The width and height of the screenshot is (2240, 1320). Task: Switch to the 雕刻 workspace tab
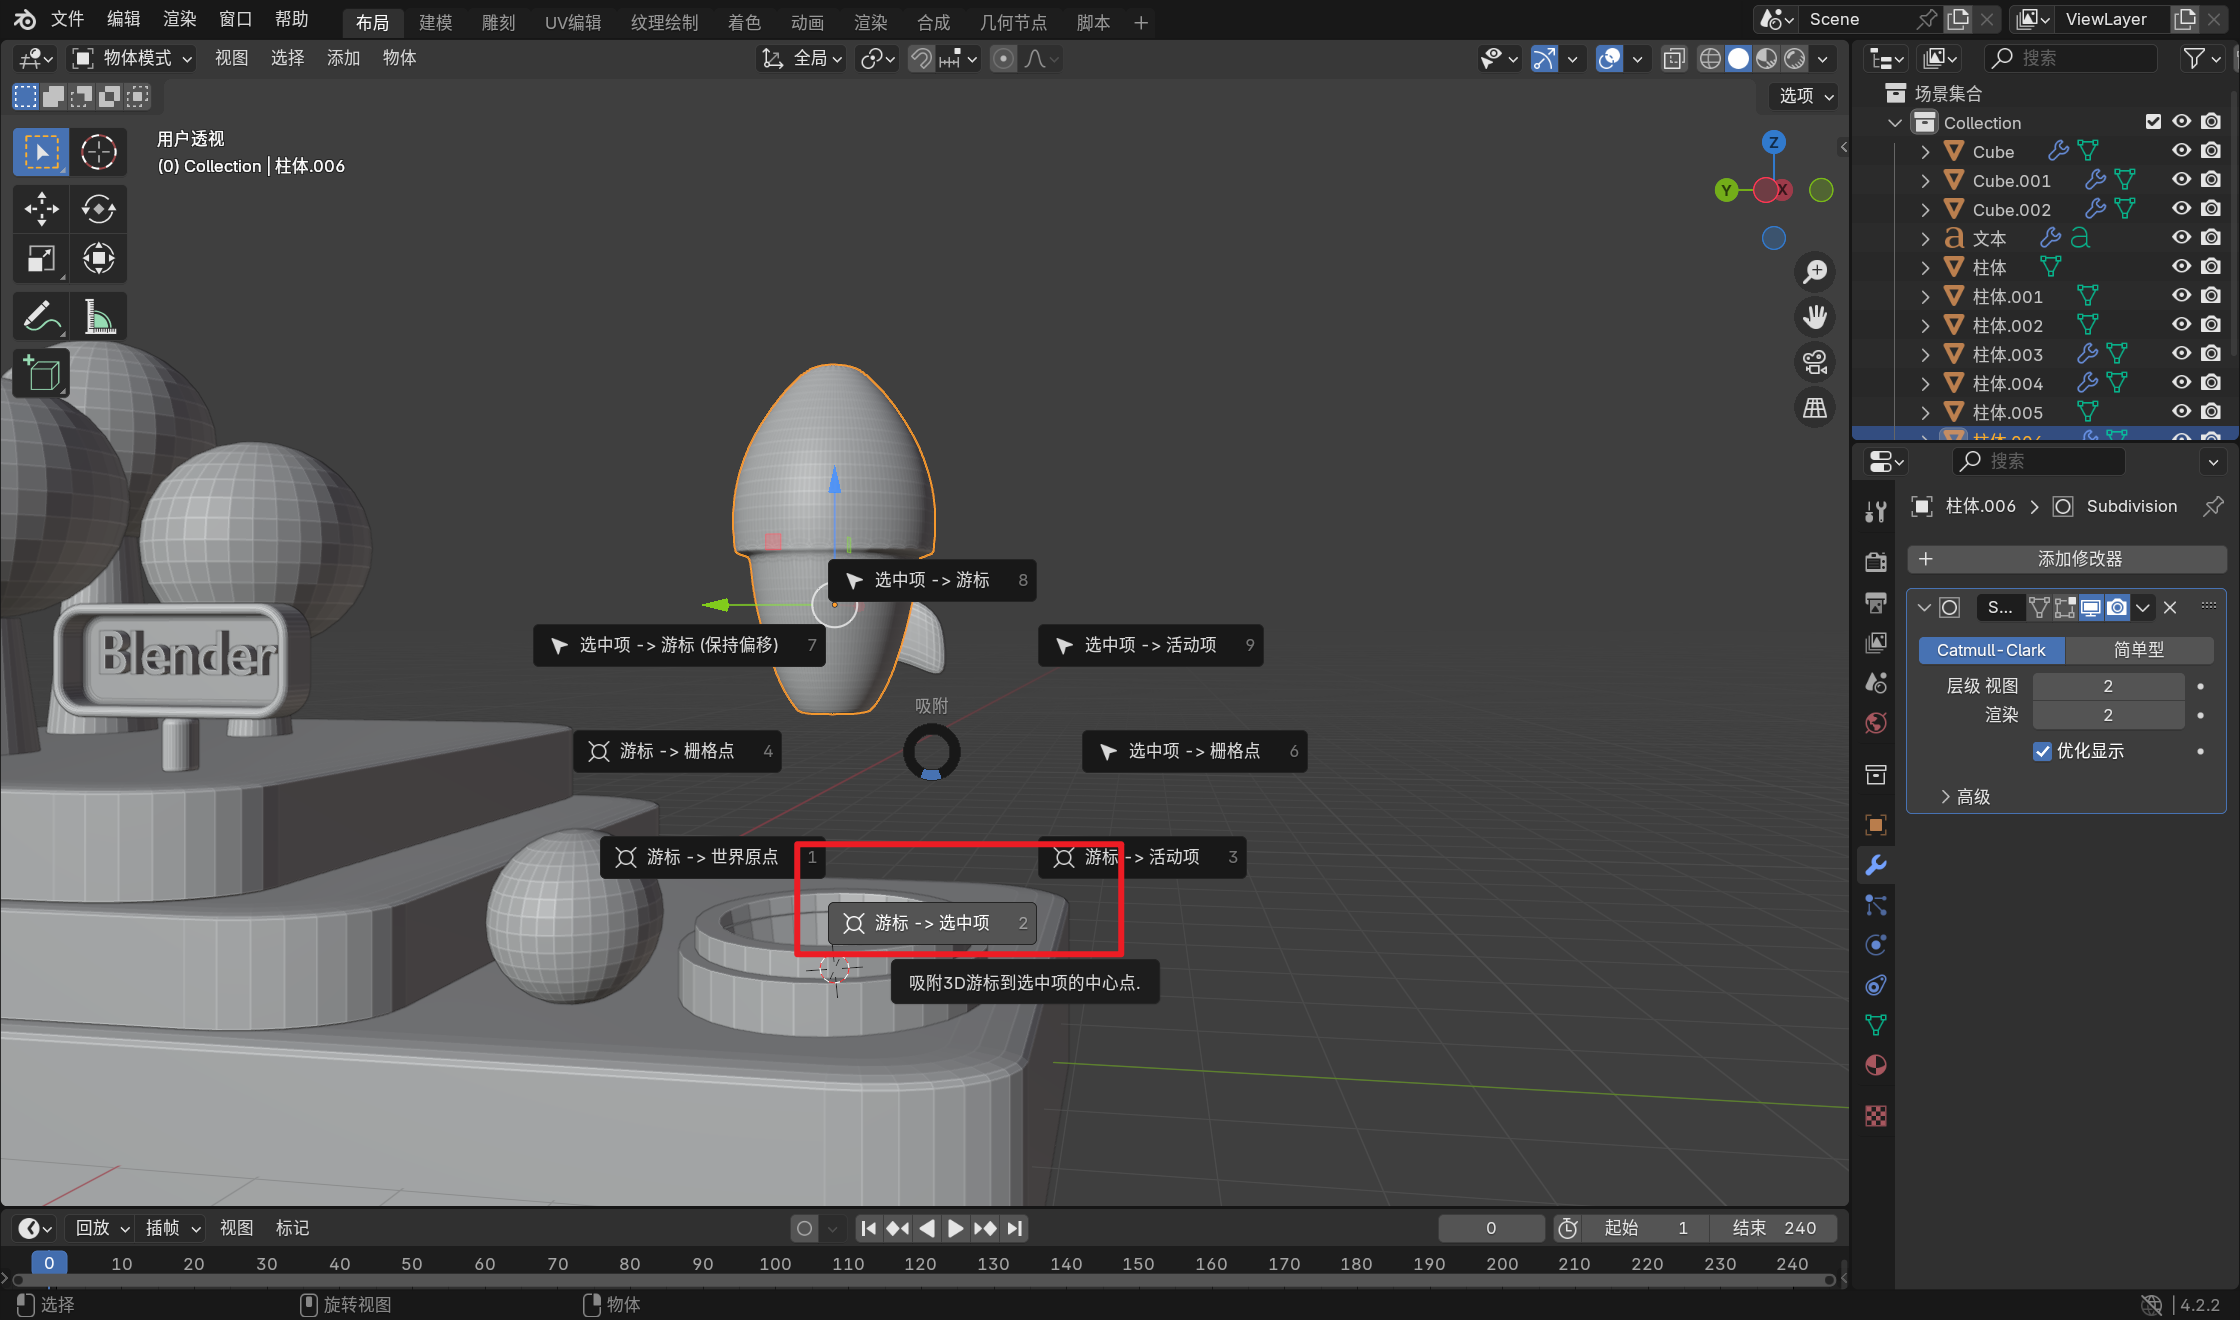click(497, 22)
